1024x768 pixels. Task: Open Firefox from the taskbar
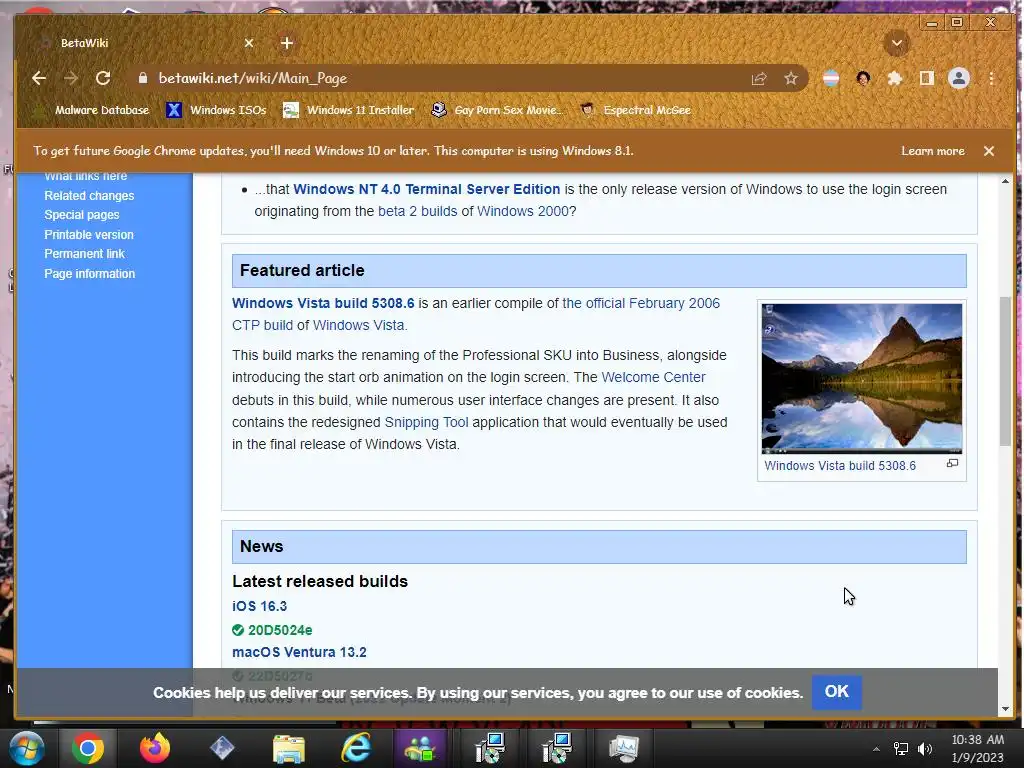point(155,748)
